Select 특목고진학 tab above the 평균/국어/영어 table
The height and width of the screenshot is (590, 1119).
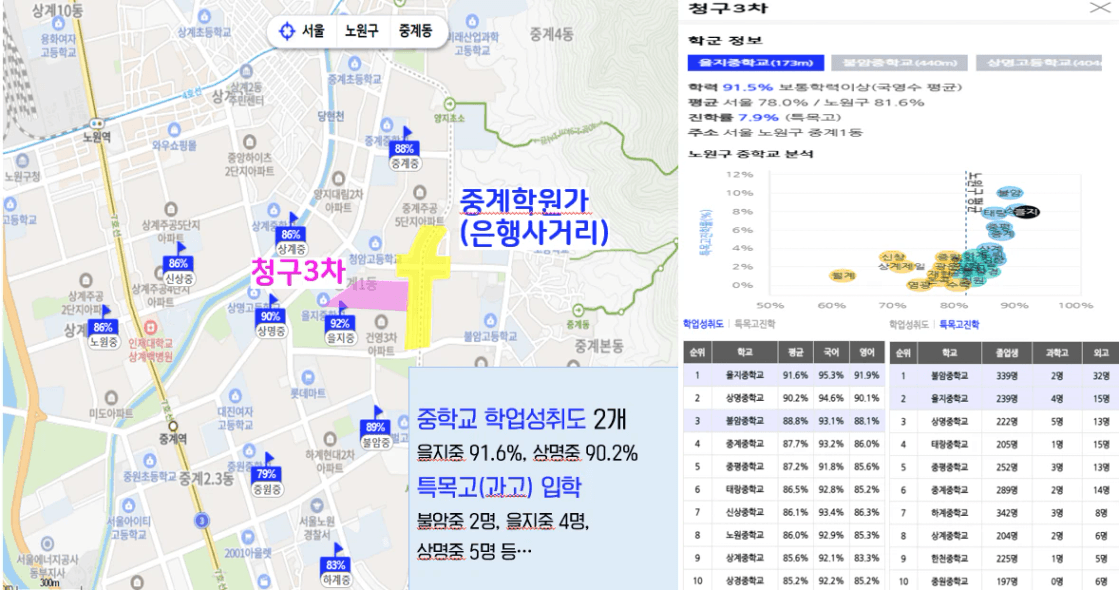pyautogui.click(x=755, y=324)
